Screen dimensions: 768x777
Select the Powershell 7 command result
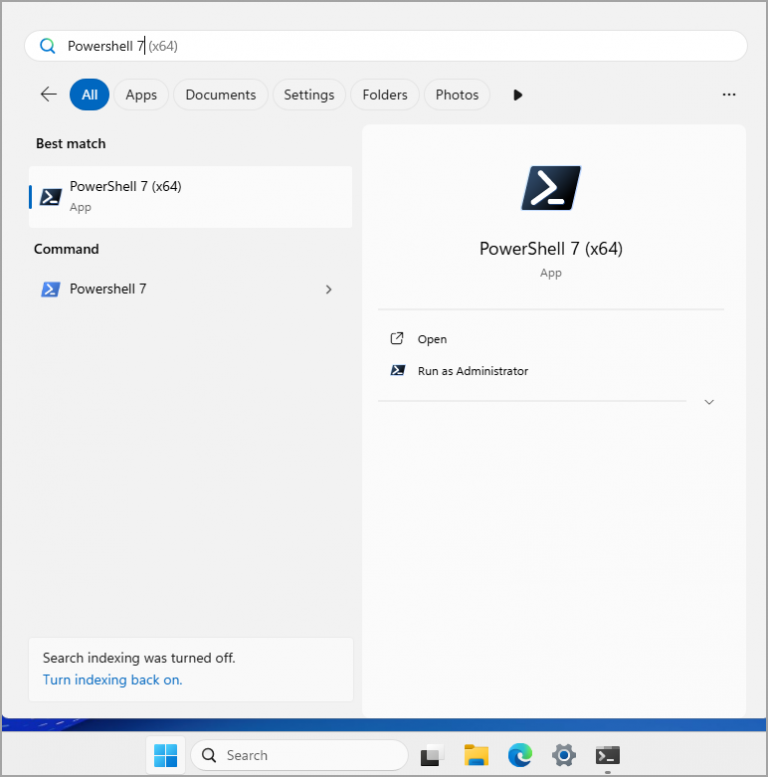pyautogui.click(x=191, y=289)
